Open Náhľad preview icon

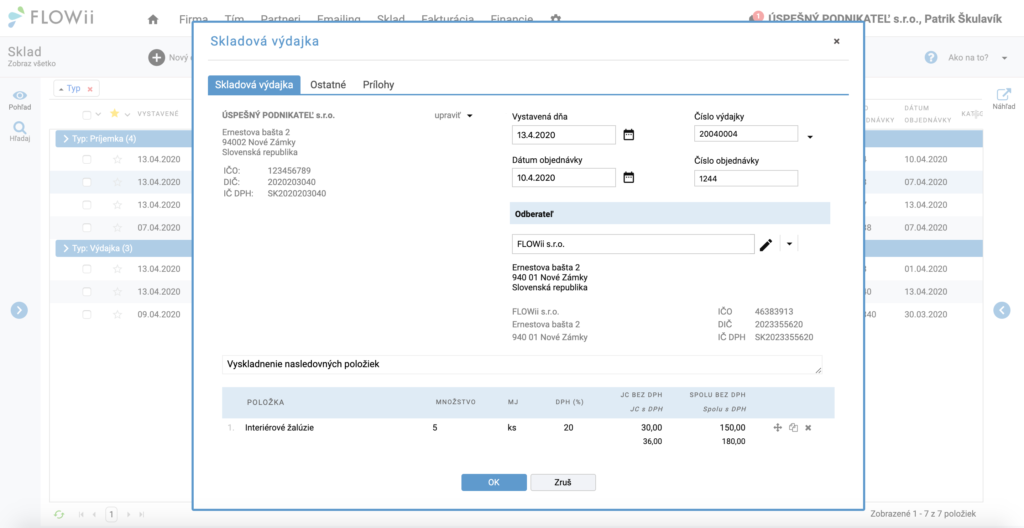[1003, 93]
